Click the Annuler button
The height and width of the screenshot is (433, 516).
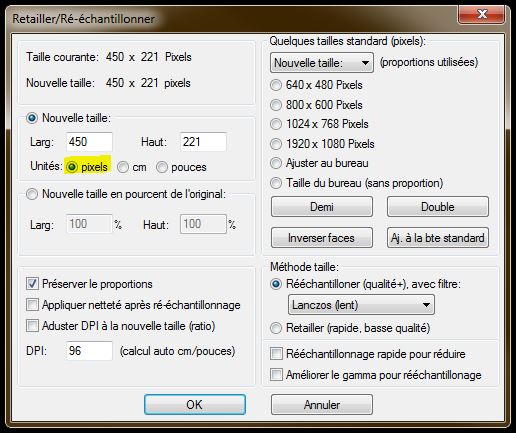click(322, 405)
